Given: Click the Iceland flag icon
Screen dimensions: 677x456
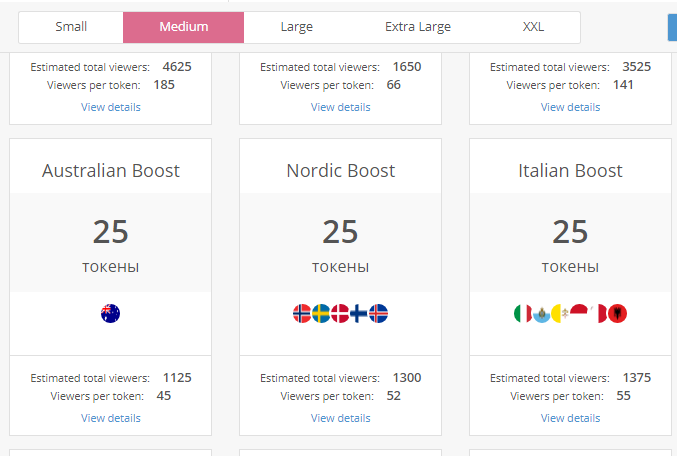Looking at the screenshot, I should point(378,314).
